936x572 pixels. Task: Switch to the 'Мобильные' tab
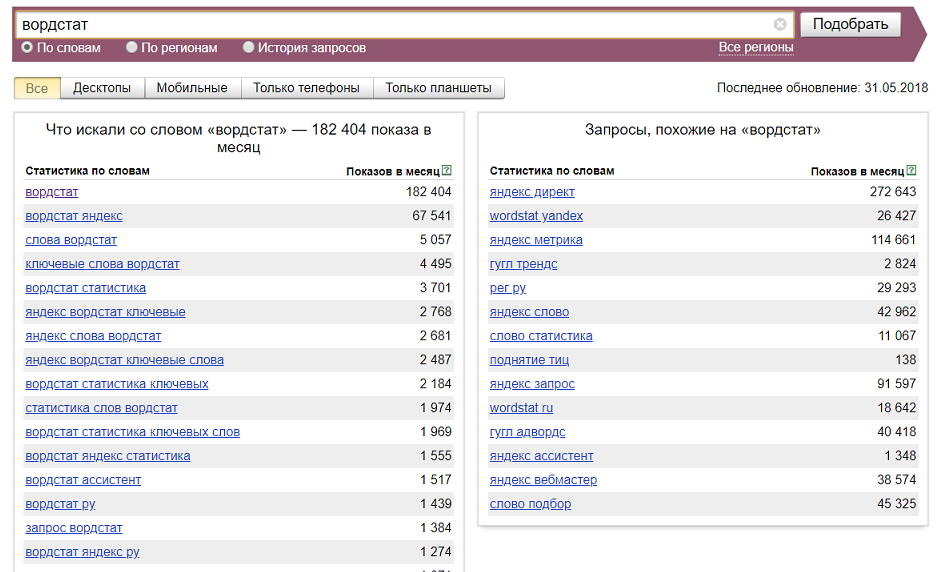coord(192,88)
